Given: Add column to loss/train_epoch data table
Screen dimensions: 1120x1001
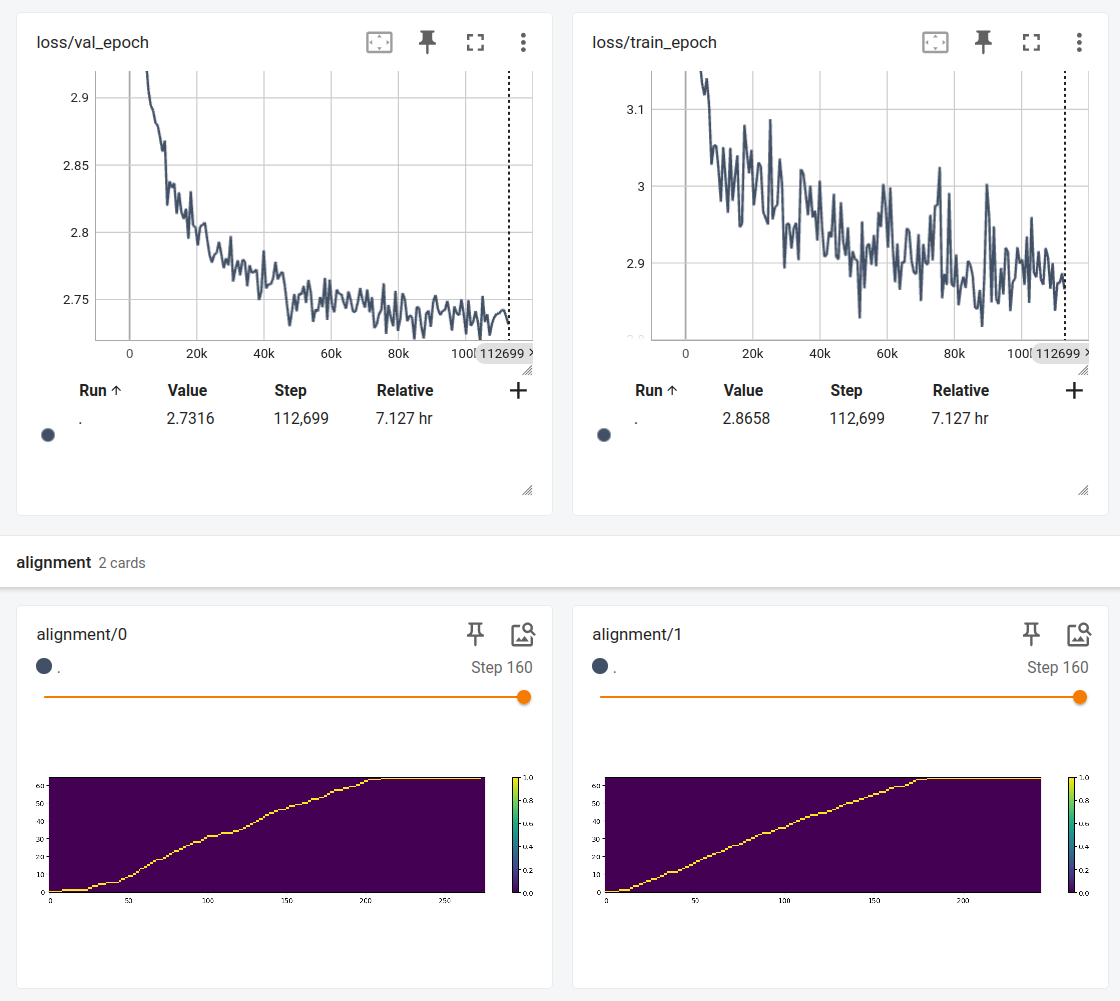Looking at the screenshot, I should (1074, 391).
